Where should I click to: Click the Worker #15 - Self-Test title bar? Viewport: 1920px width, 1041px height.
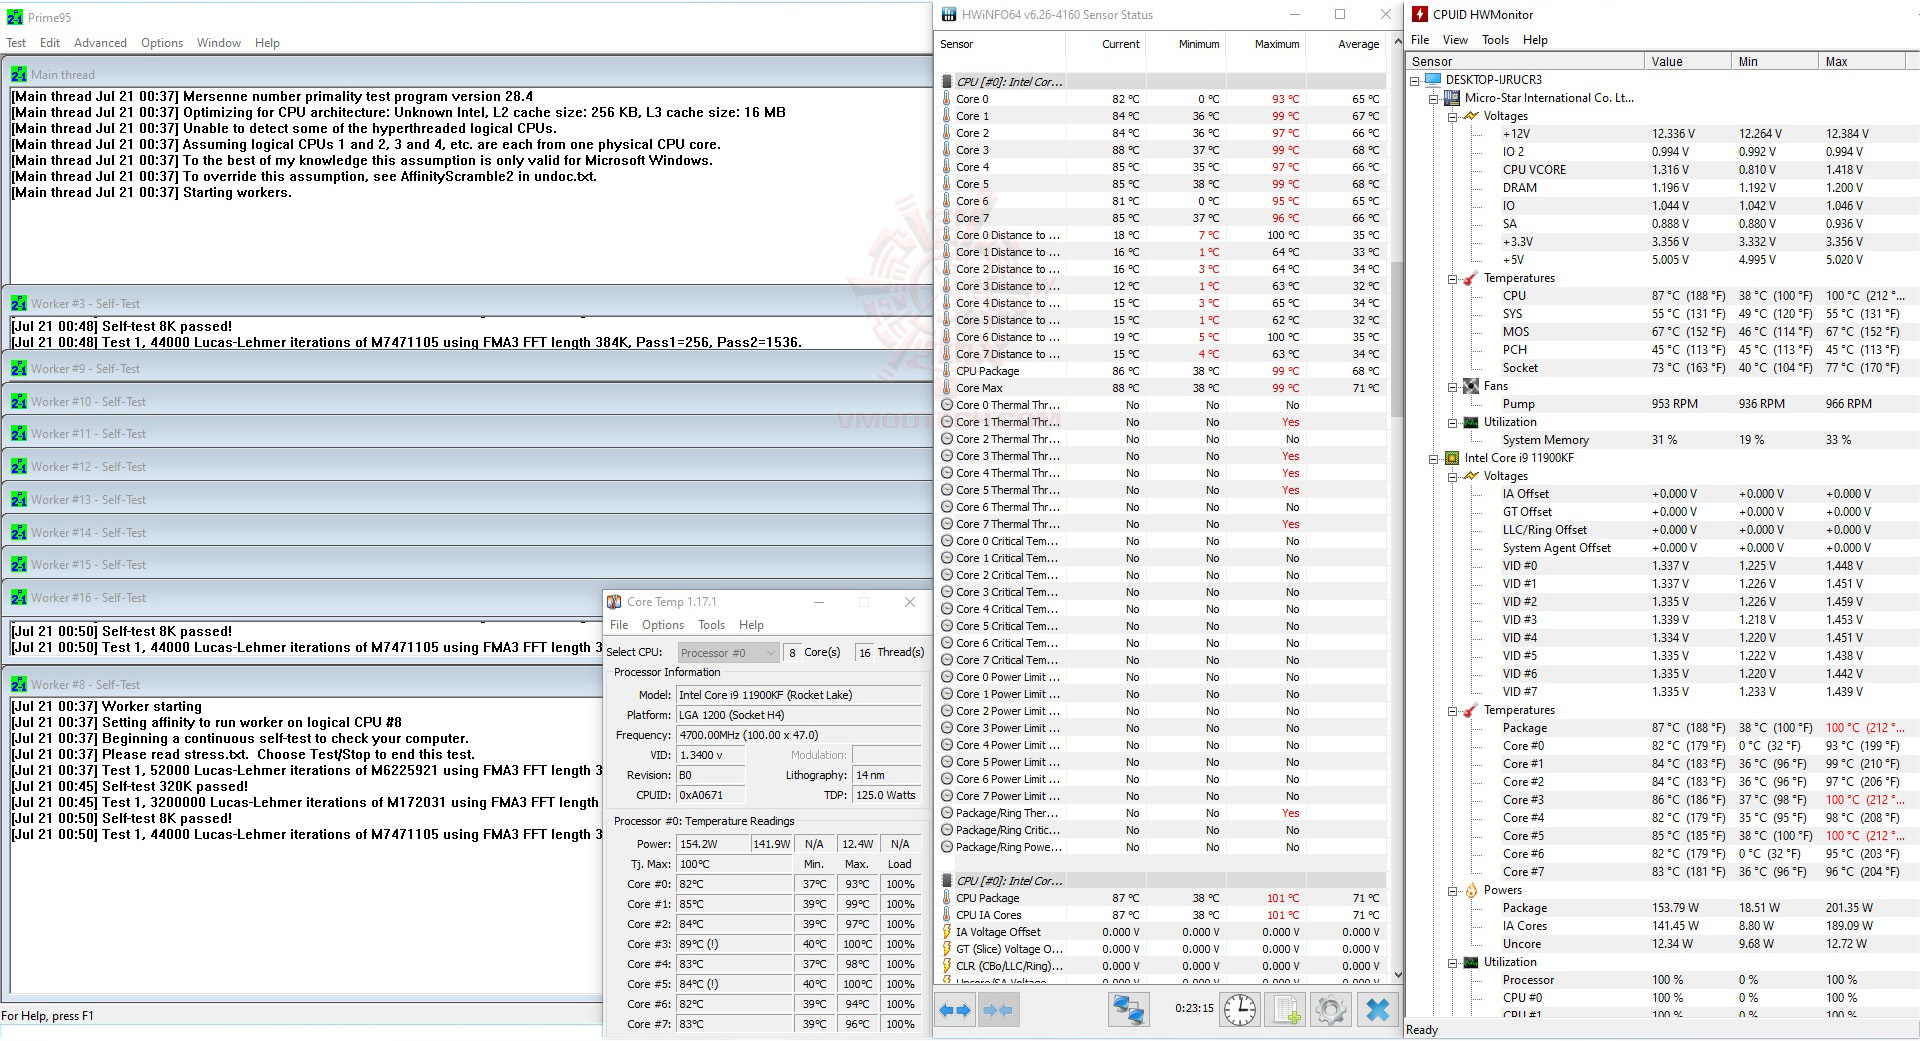point(468,565)
